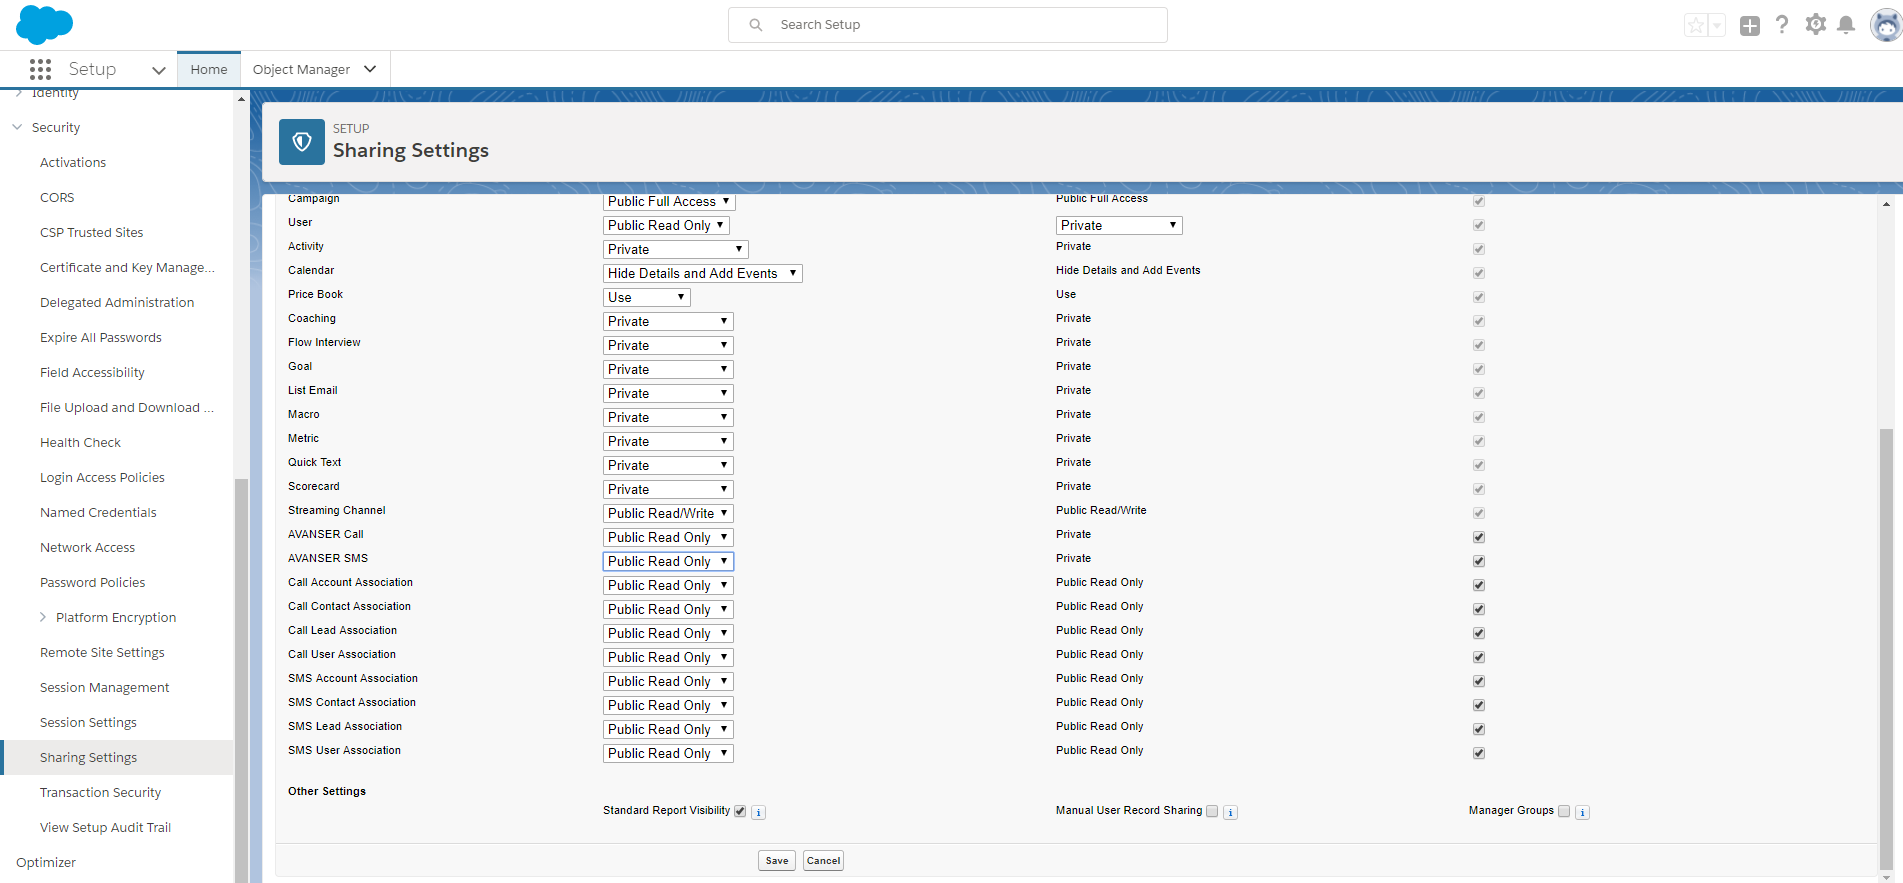Click the Standard Report Visibility info icon
This screenshot has width=1903, height=883.
tap(759, 813)
